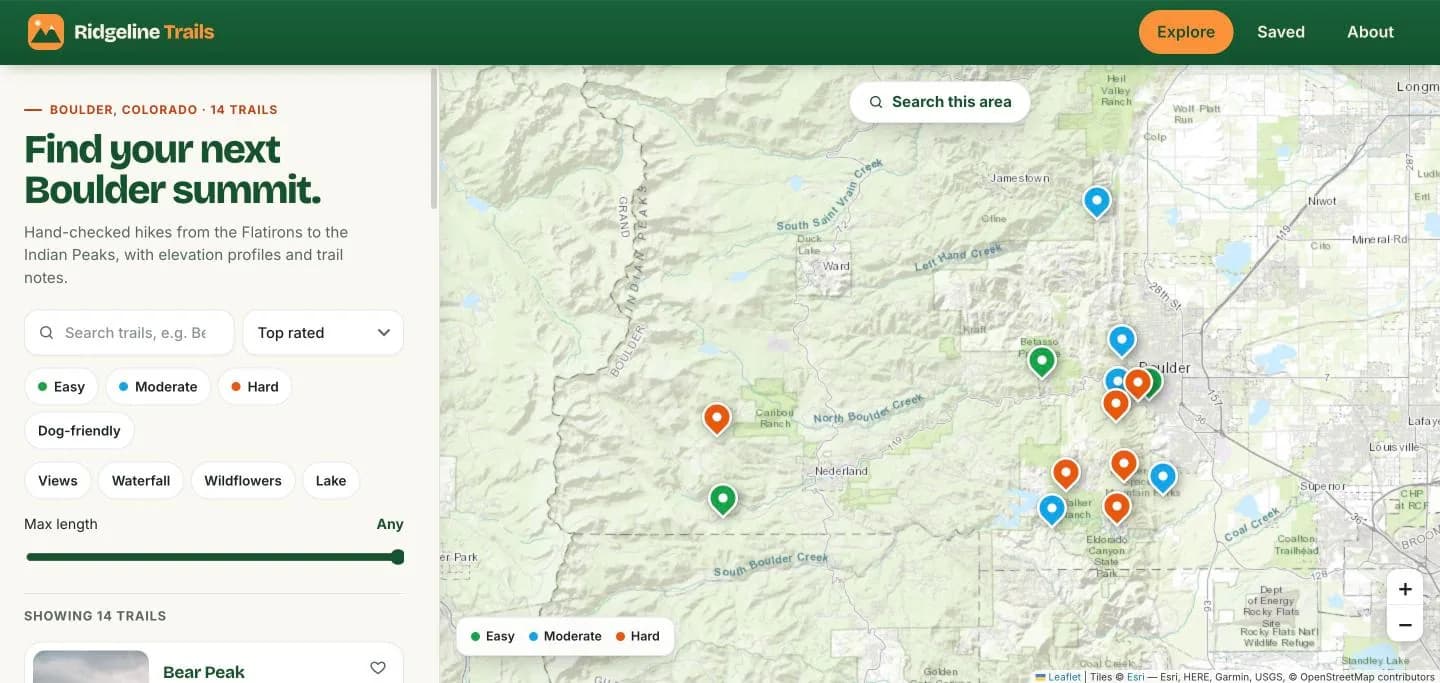Select the orange marker above Eldorado Canyon label
This screenshot has height=683, width=1440.
1117,508
